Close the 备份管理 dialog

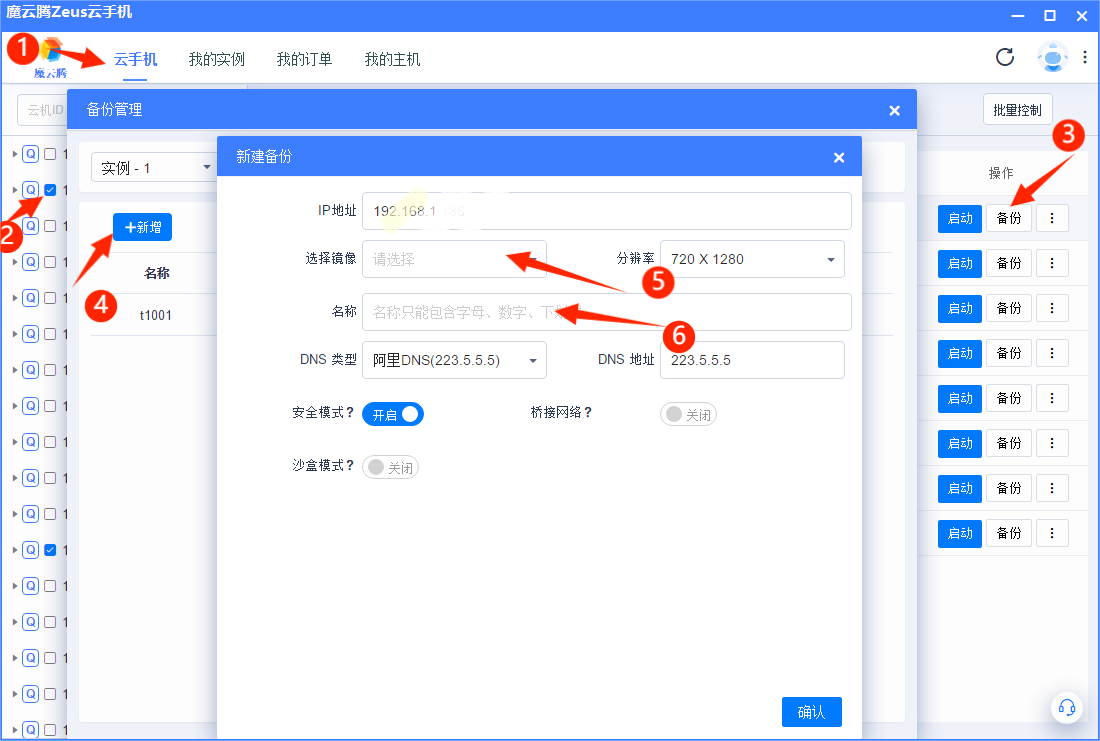894,110
